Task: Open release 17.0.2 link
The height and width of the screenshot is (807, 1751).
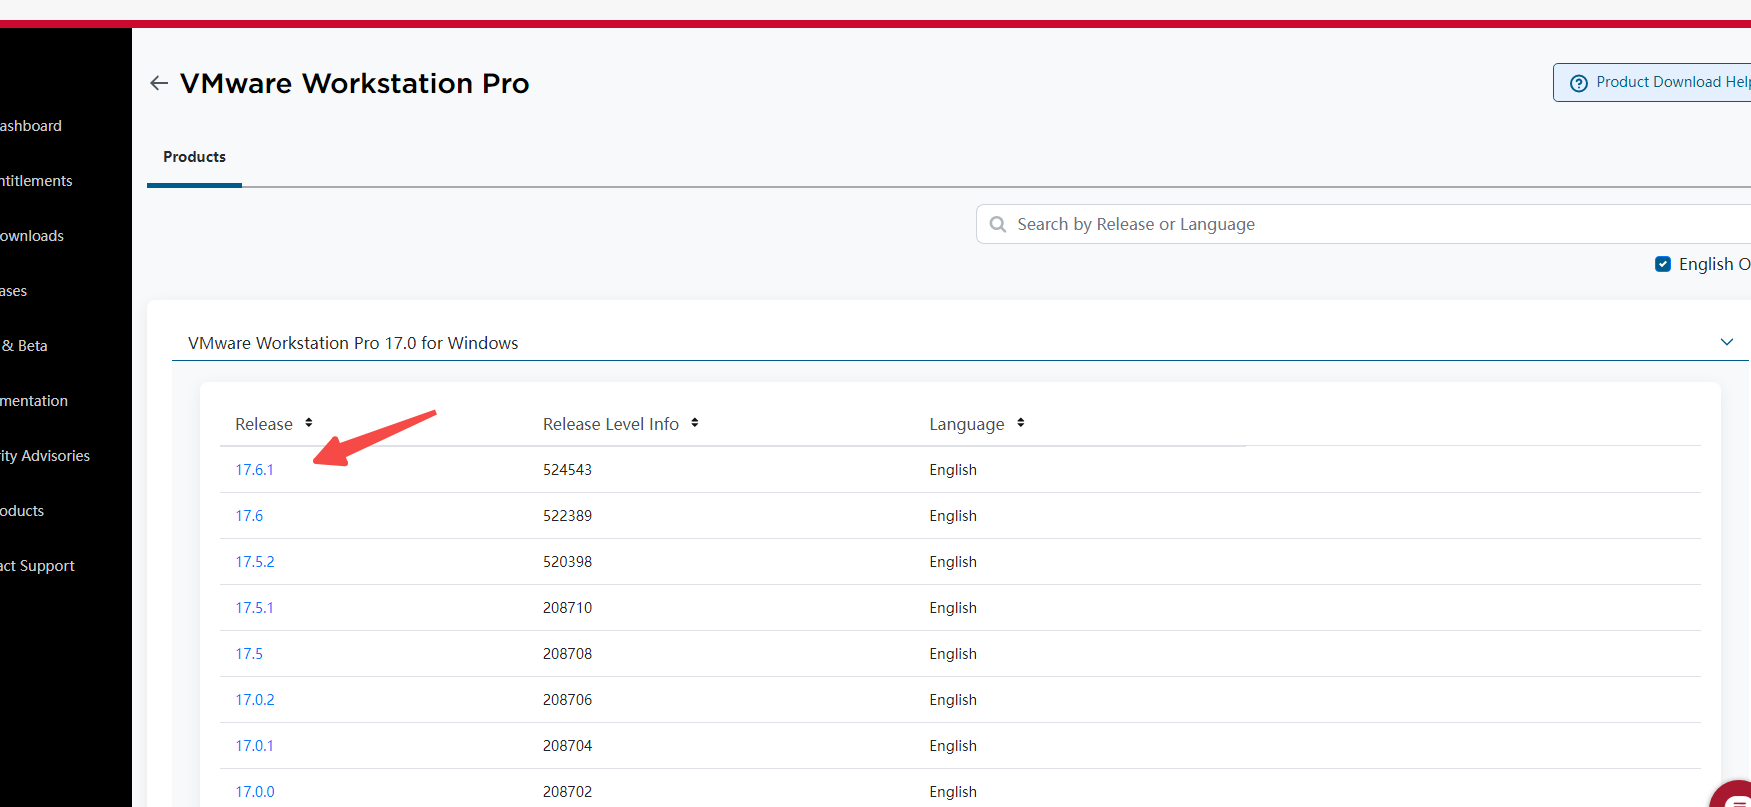Action: 255,700
